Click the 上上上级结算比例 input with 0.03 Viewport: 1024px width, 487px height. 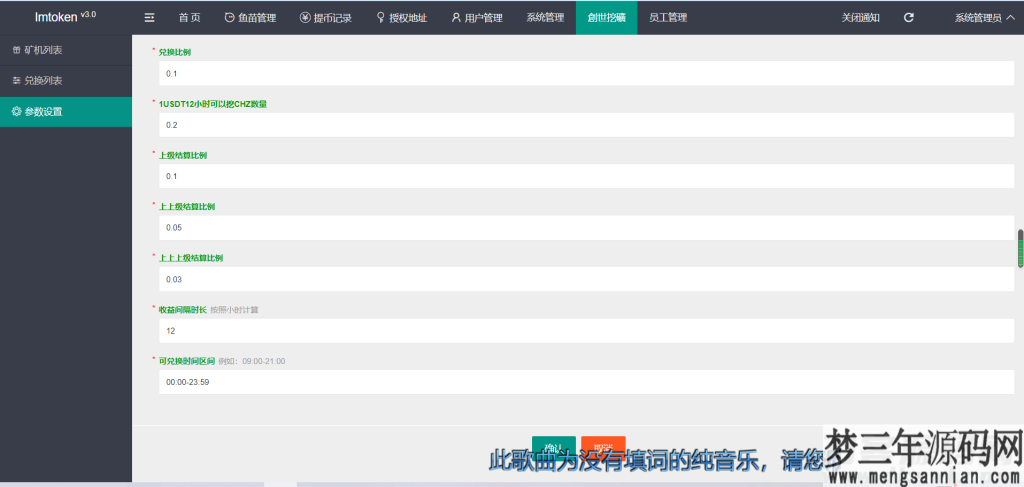(586, 279)
